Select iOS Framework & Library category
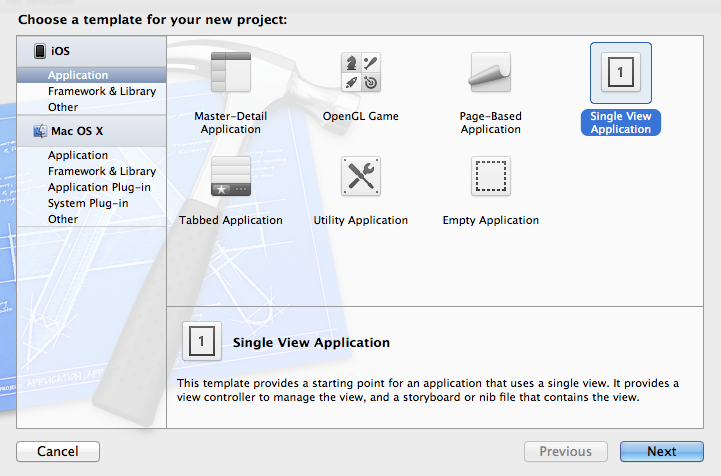 [102, 91]
